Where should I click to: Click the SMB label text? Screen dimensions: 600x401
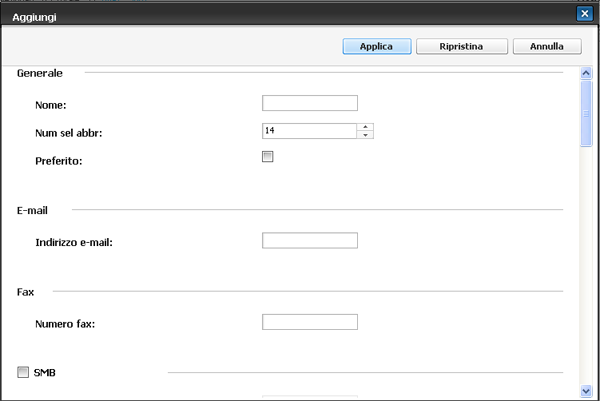pyautogui.click(x=45, y=373)
